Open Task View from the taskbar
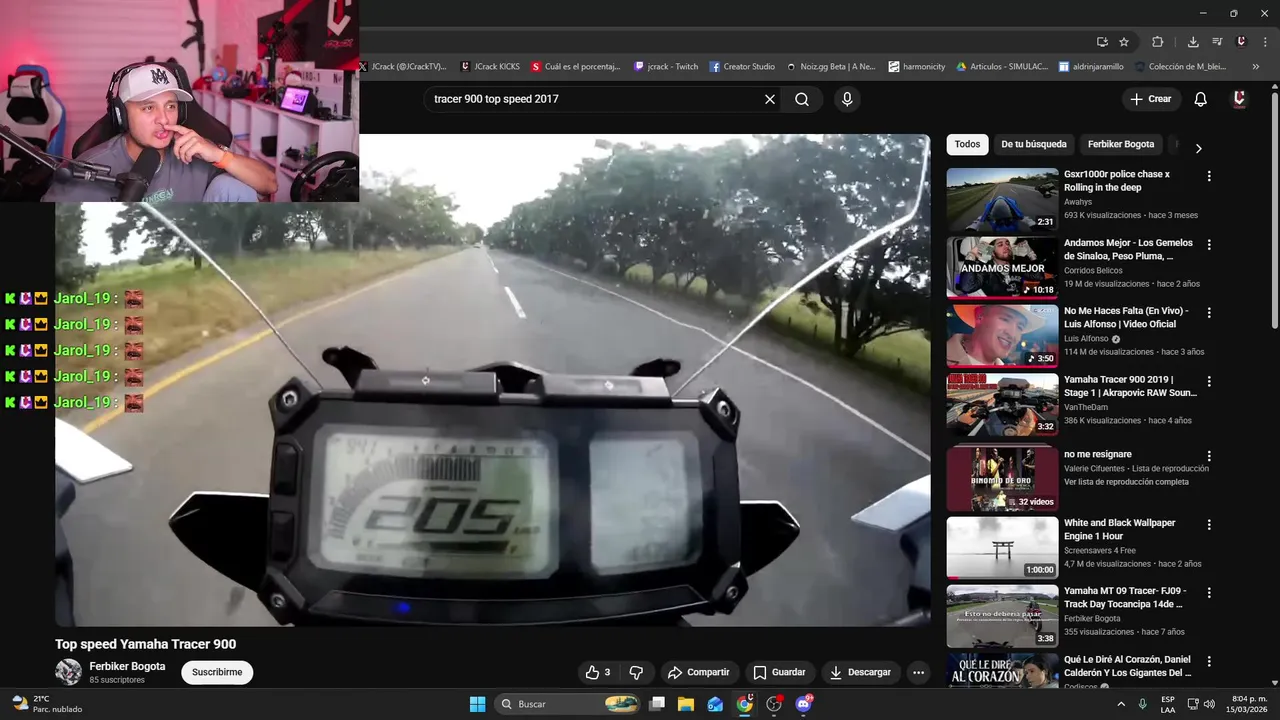 click(x=657, y=704)
